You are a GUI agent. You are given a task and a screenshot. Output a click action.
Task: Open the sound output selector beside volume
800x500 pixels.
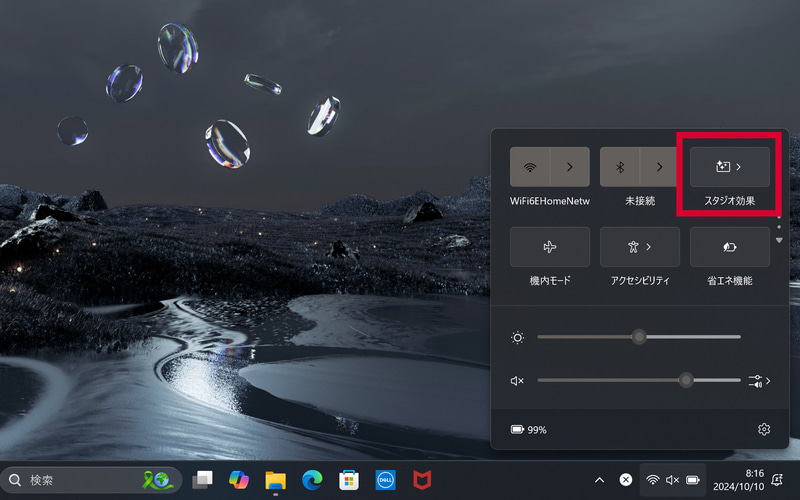click(759, 381)
